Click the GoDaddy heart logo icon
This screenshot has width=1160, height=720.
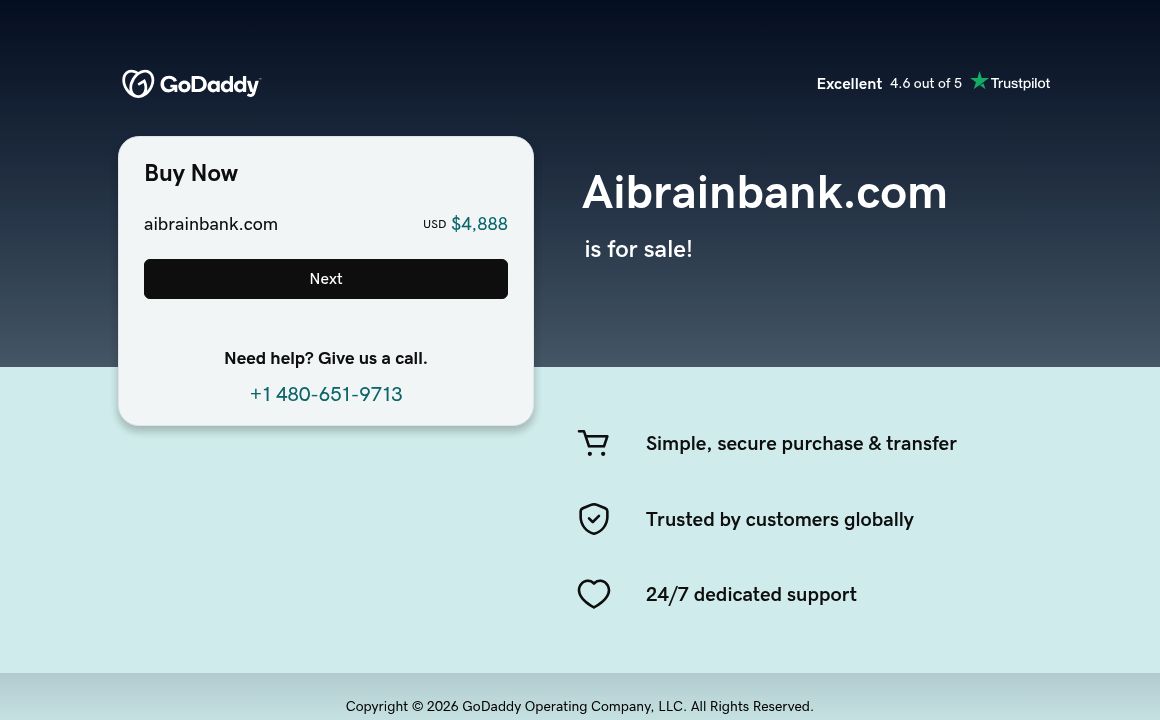[139, 83]
